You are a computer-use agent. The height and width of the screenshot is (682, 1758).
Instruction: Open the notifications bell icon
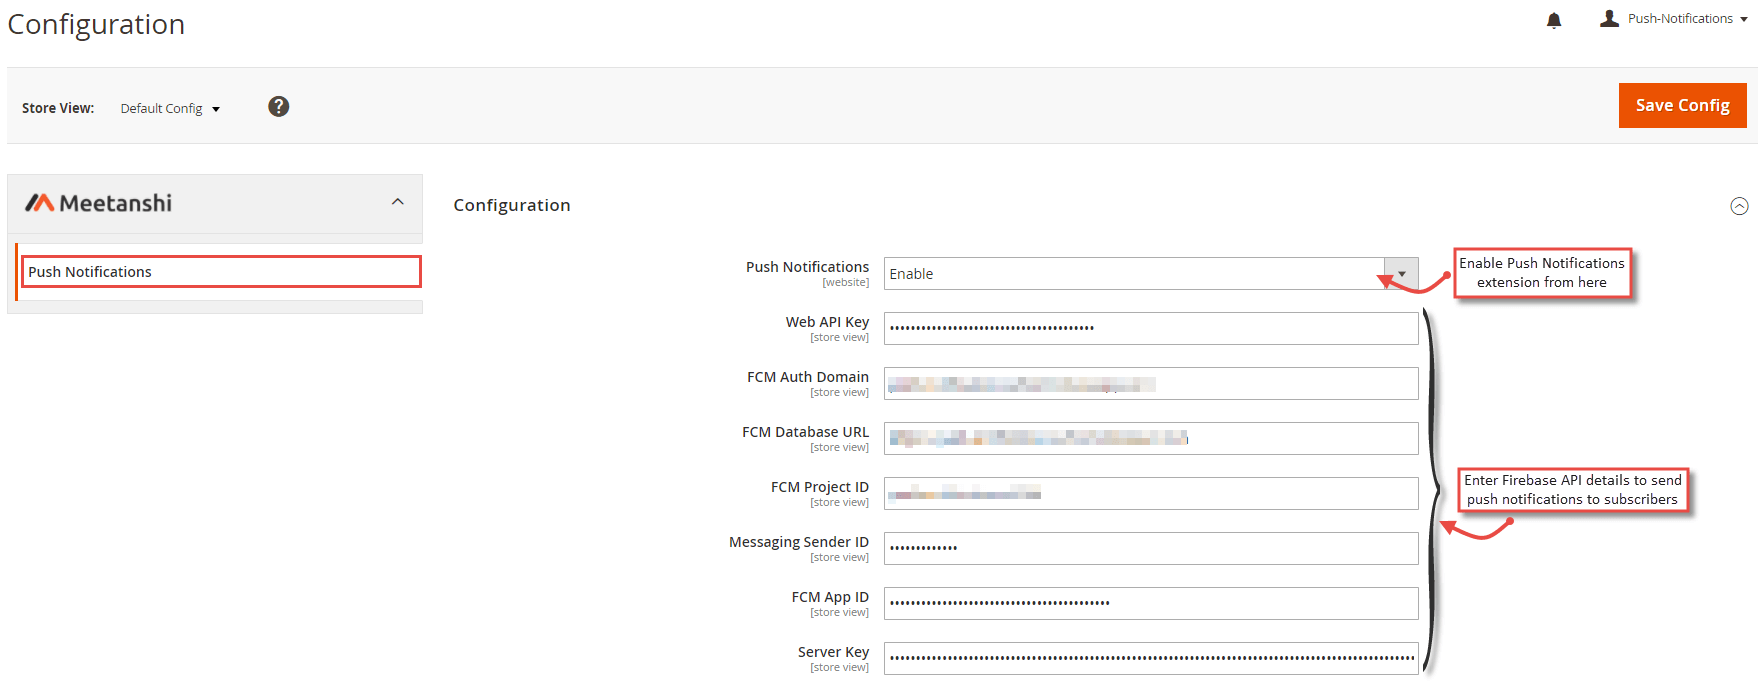pyautogui.click(x=1554, y=20)
